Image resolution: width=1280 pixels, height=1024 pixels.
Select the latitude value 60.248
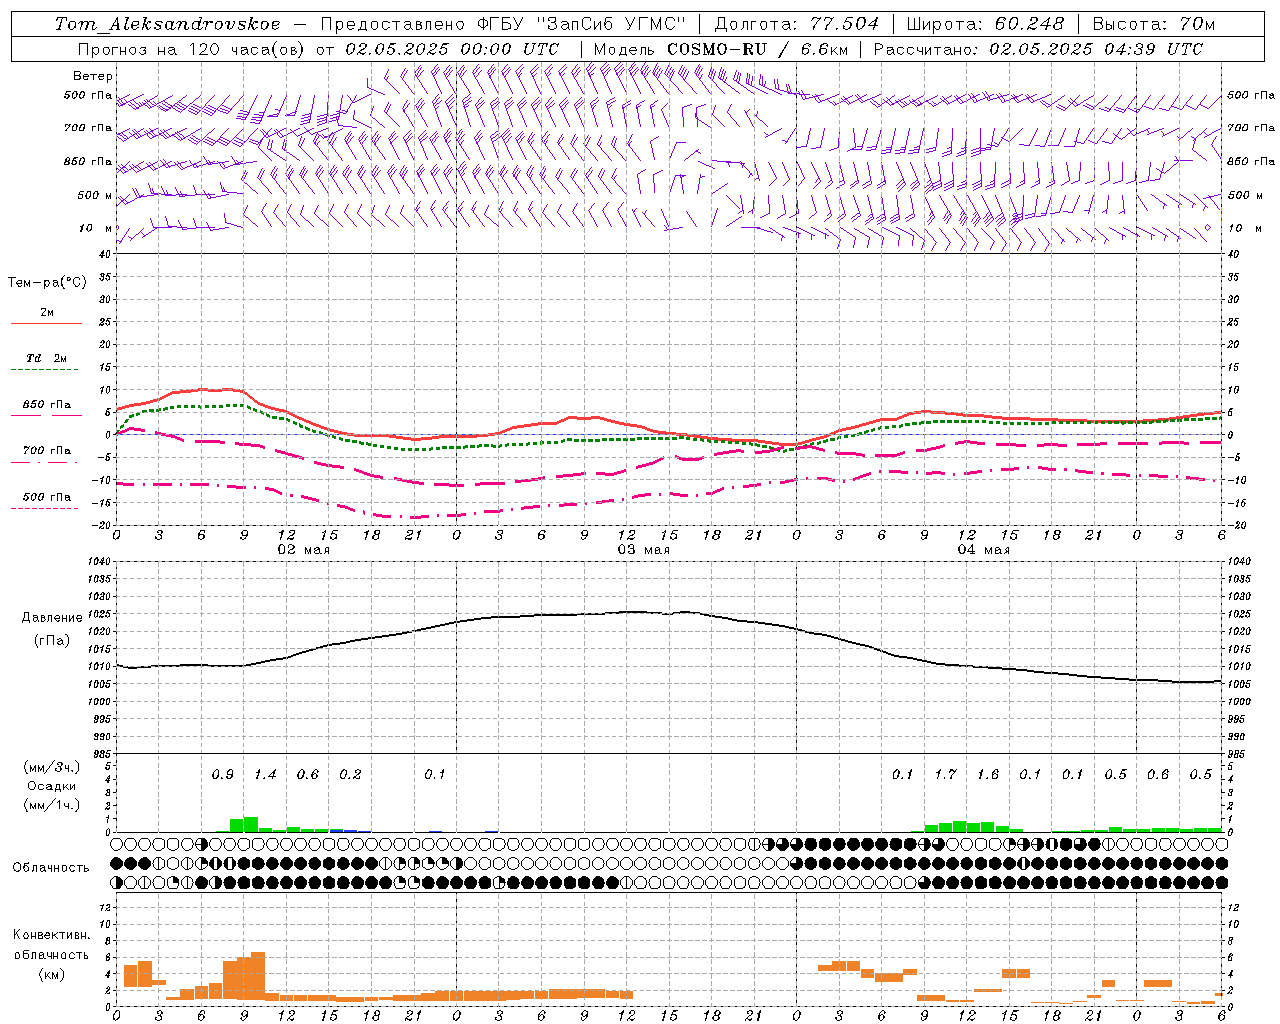point(1029,24)
